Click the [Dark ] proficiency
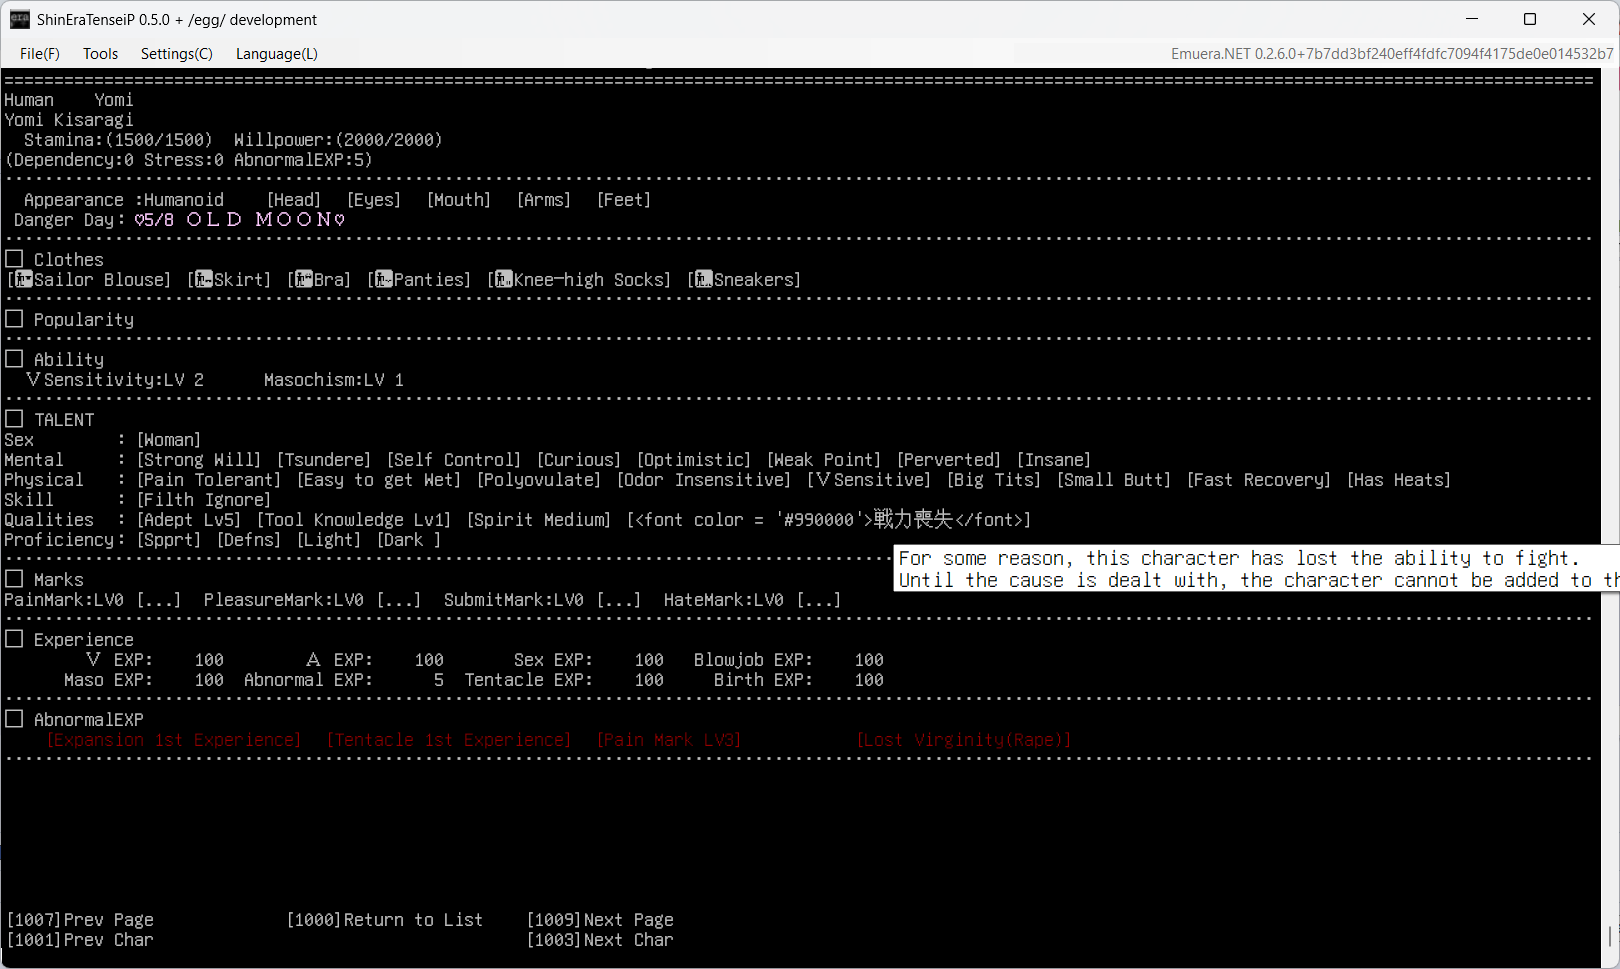The height and width of the screenshot is (969, 1620). click(409, 540)
